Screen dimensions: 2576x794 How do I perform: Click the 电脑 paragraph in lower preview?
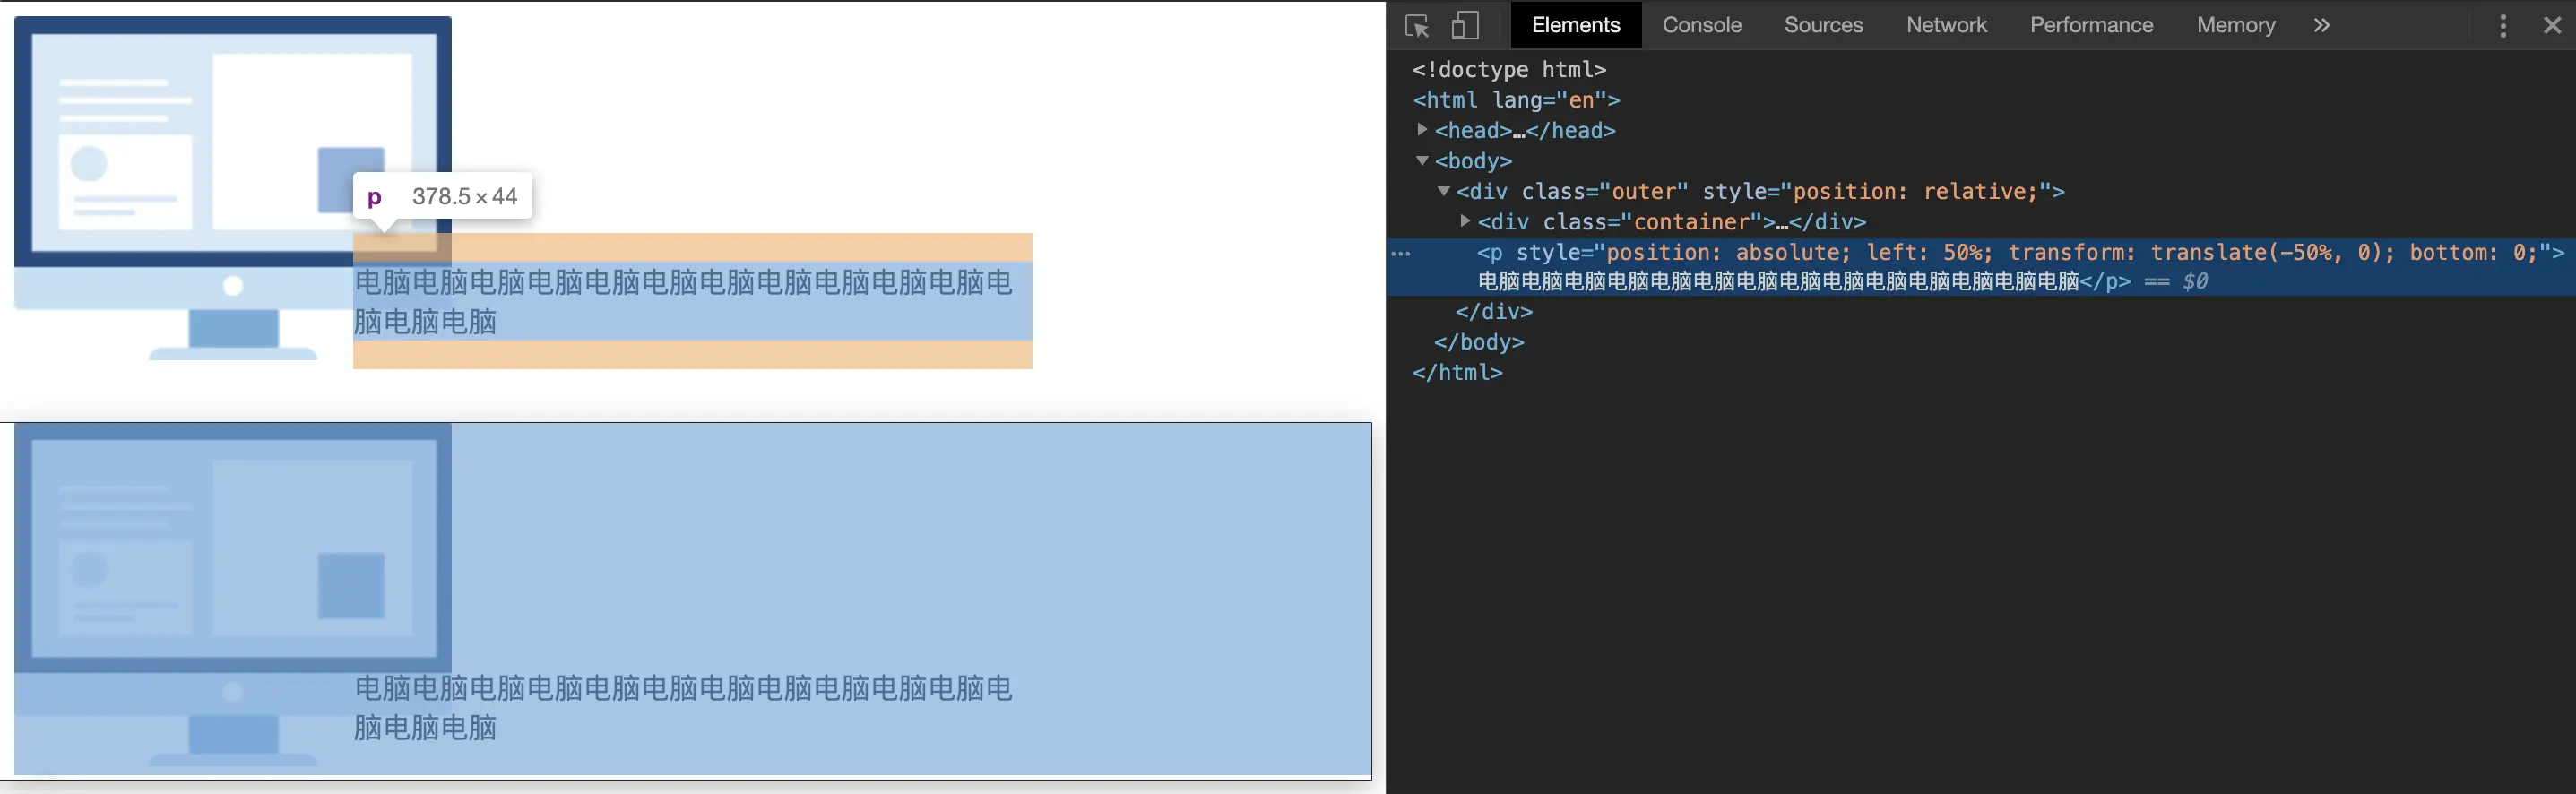[684, 707]
